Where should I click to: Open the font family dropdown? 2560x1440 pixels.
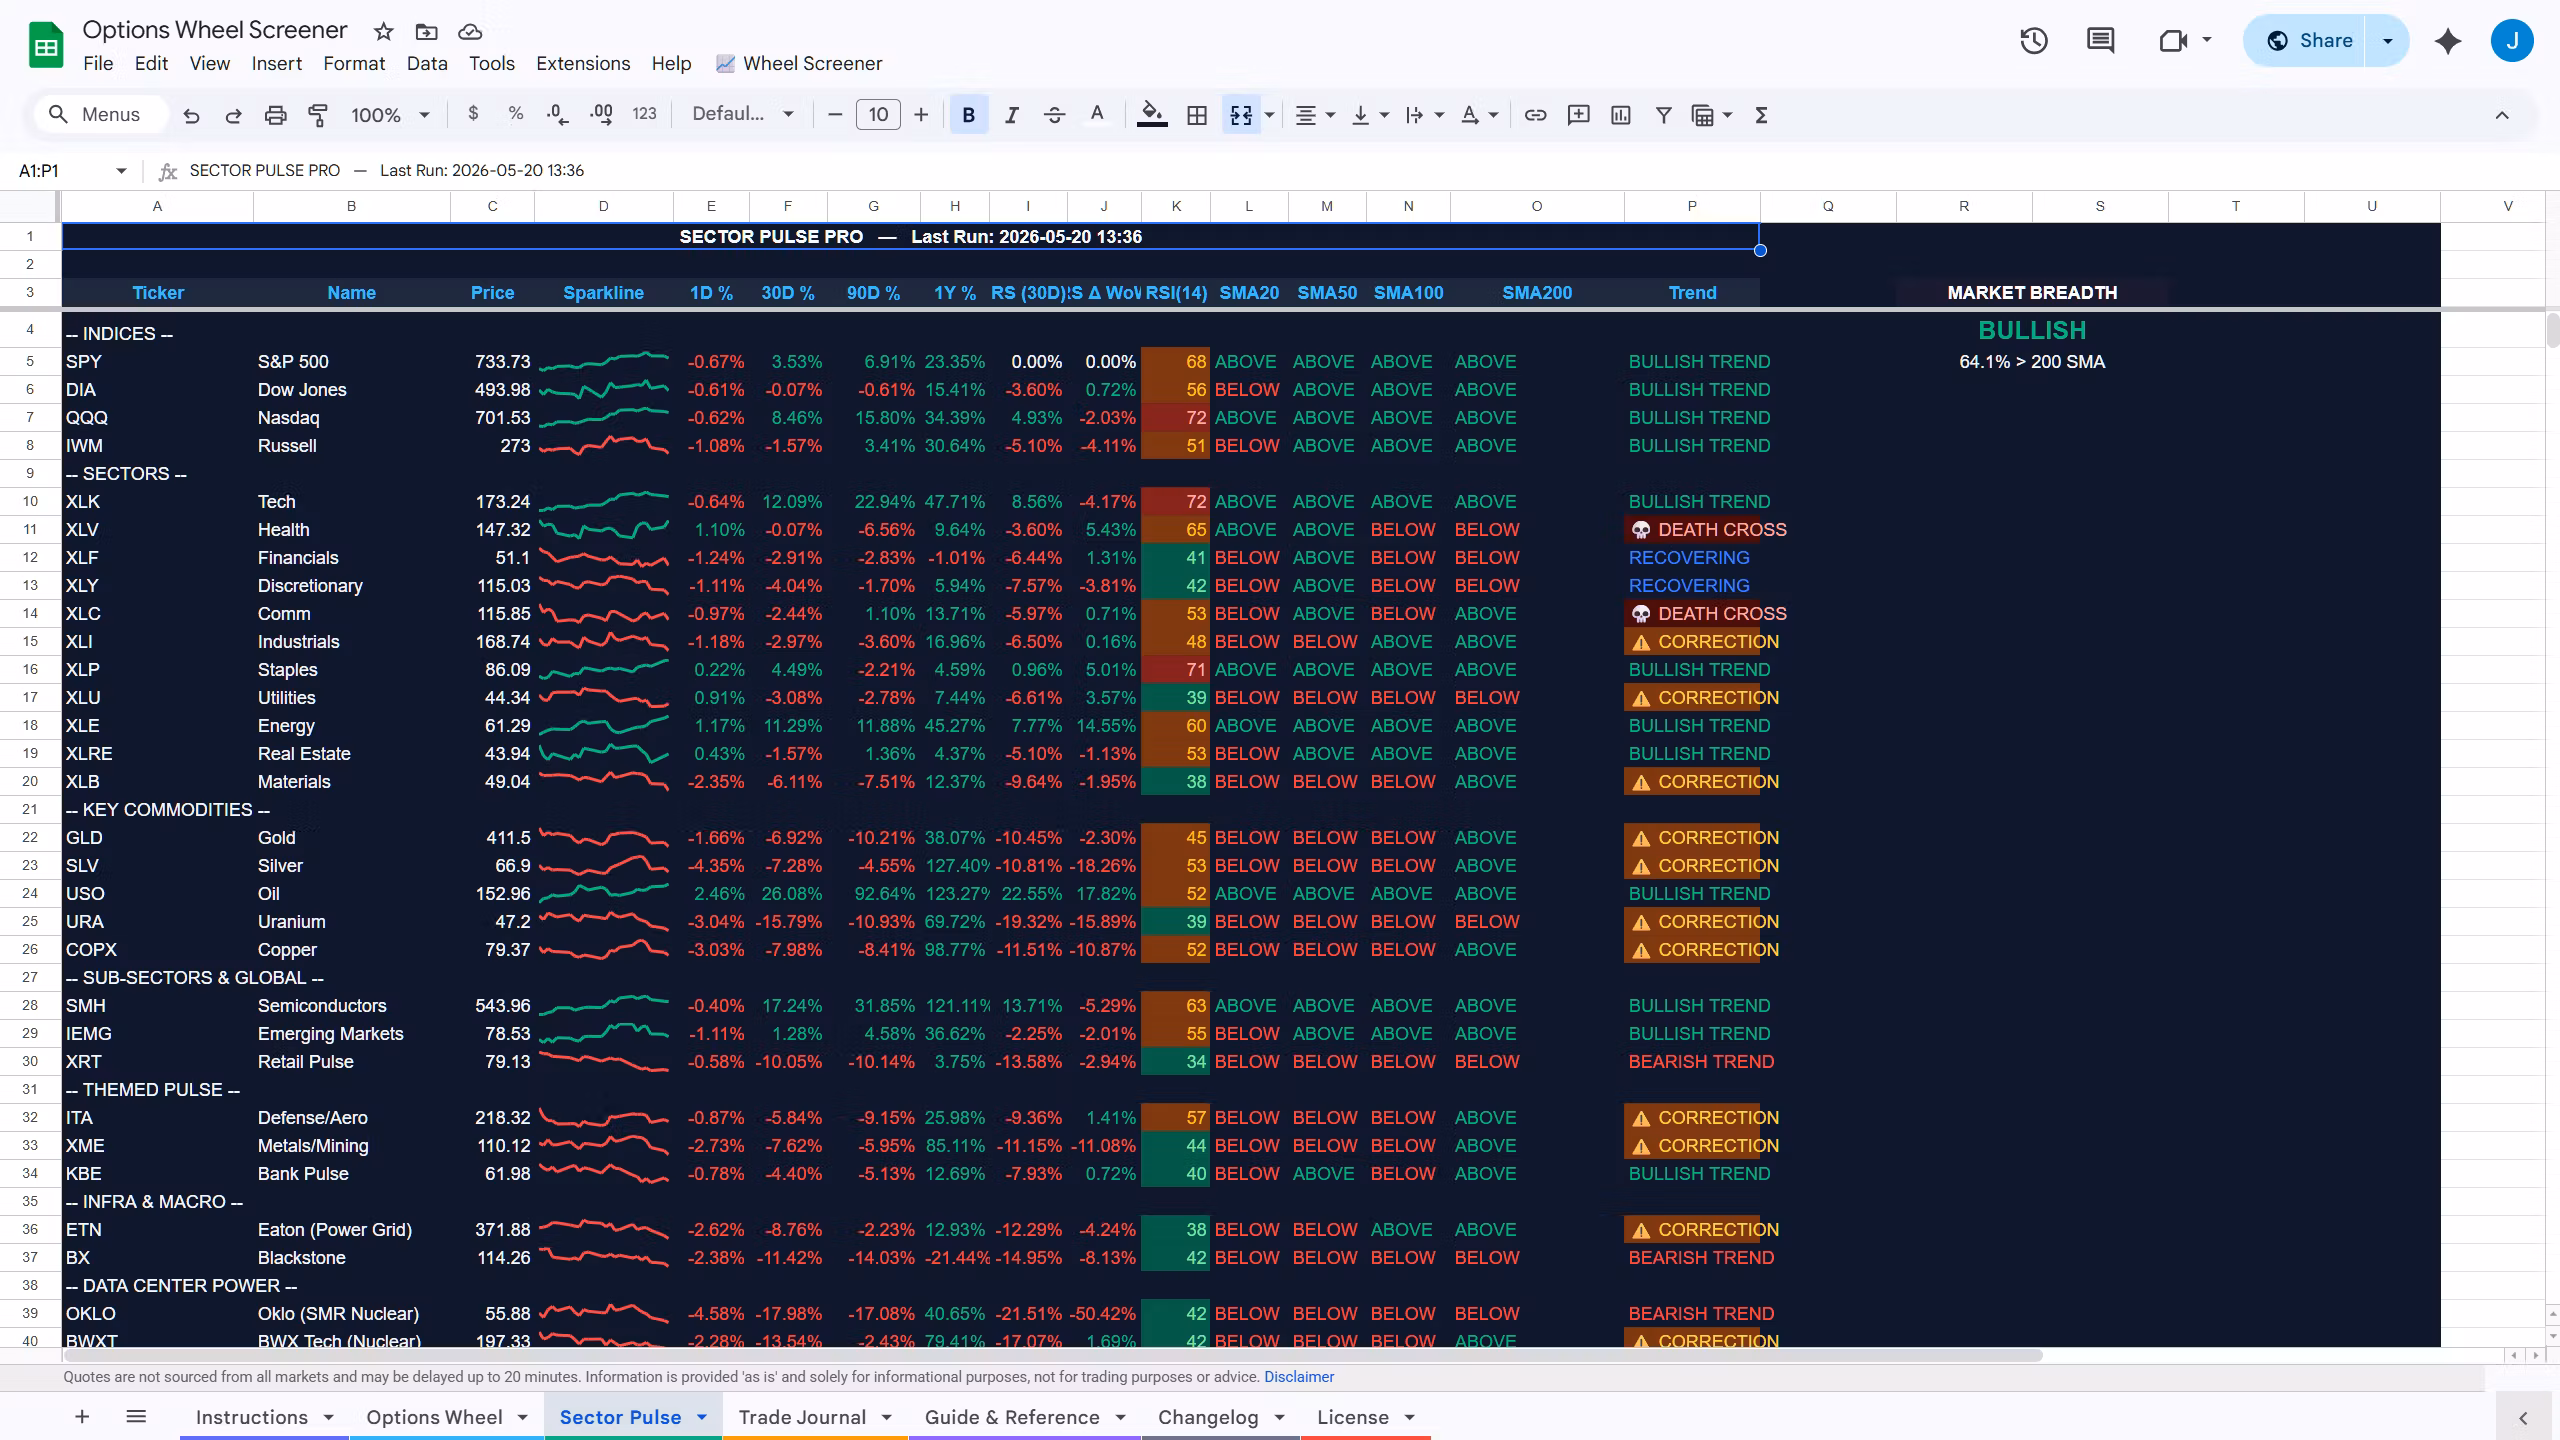[744, 114]
